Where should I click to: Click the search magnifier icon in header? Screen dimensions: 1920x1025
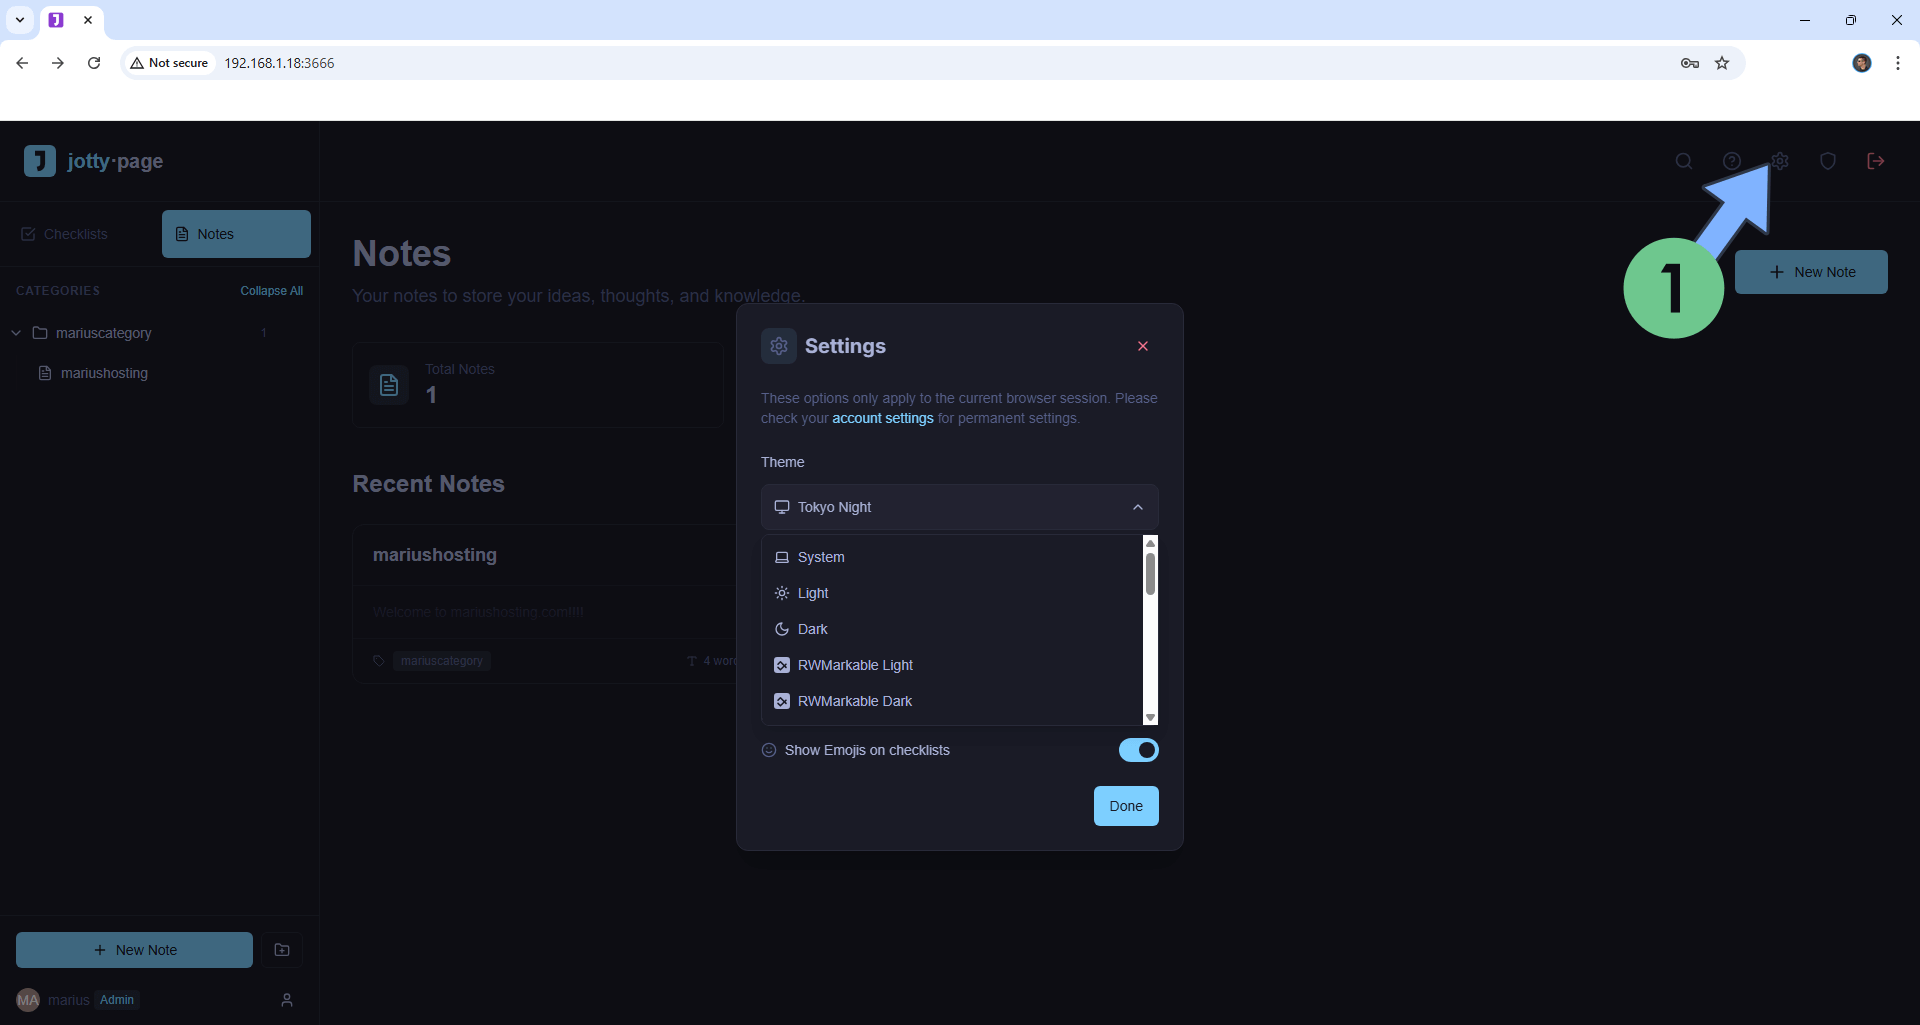point(1684,161)
